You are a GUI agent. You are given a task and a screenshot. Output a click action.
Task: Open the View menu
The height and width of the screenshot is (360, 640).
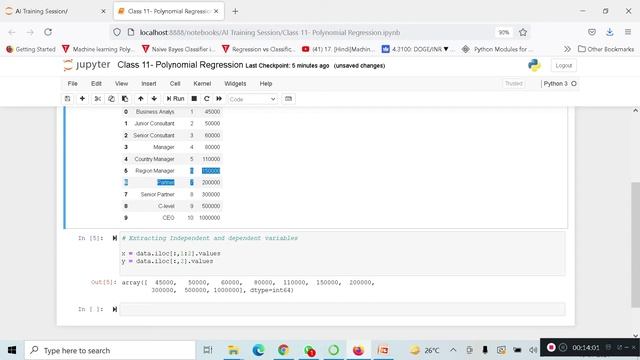tap(121, 84)
